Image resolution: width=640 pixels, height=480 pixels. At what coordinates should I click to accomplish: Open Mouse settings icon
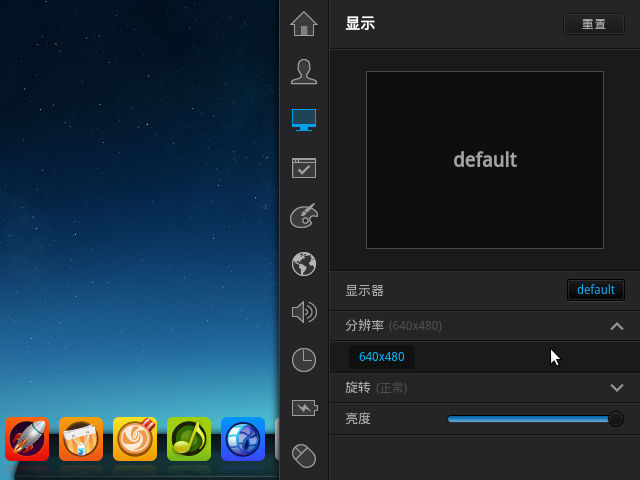pos(304,456)
